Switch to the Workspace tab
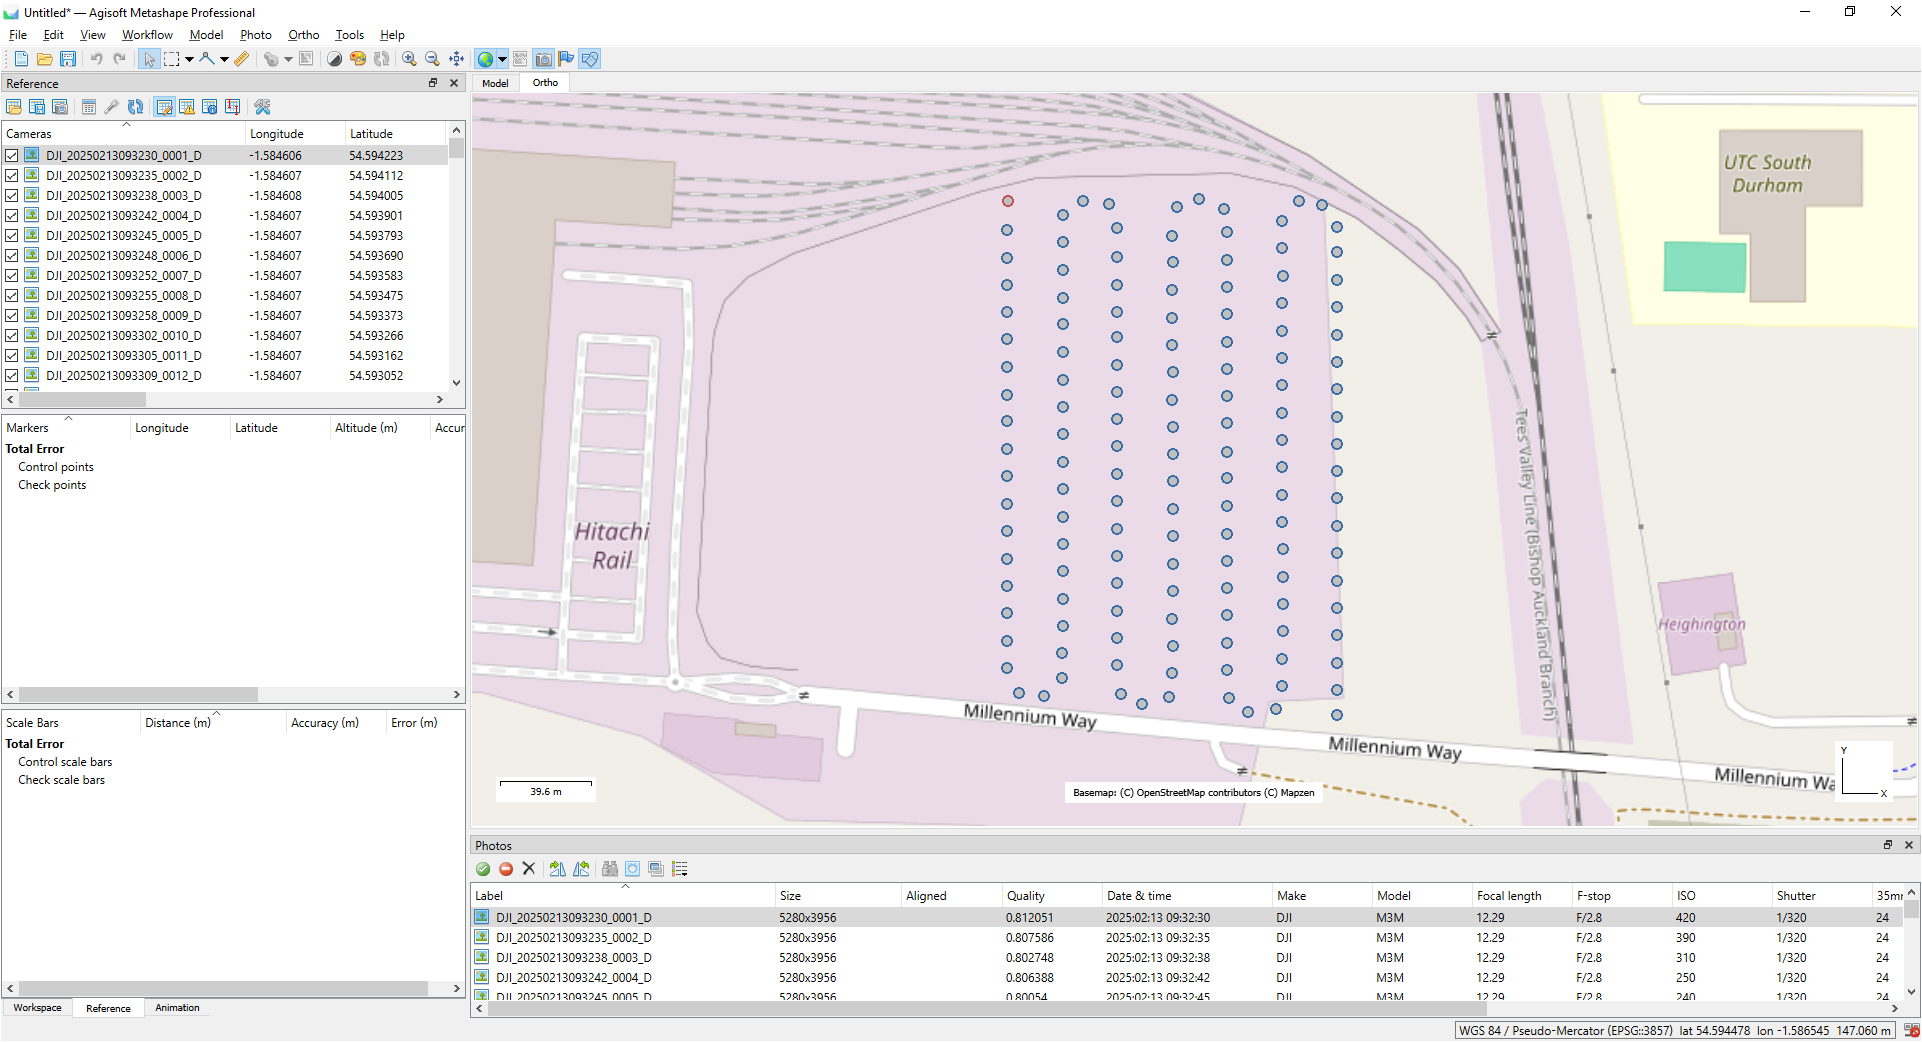Screen dimensions: 1922x1042 click(37, 1008)
